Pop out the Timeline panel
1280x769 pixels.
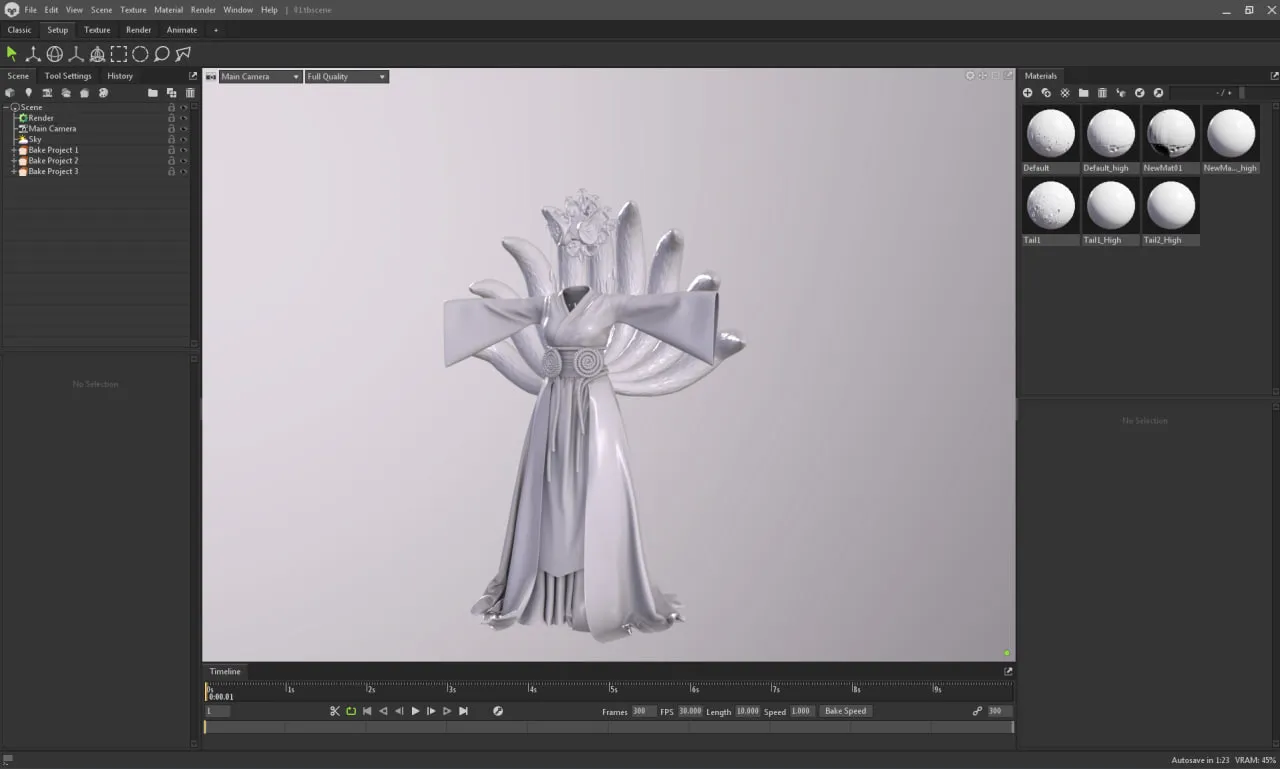1008,671
